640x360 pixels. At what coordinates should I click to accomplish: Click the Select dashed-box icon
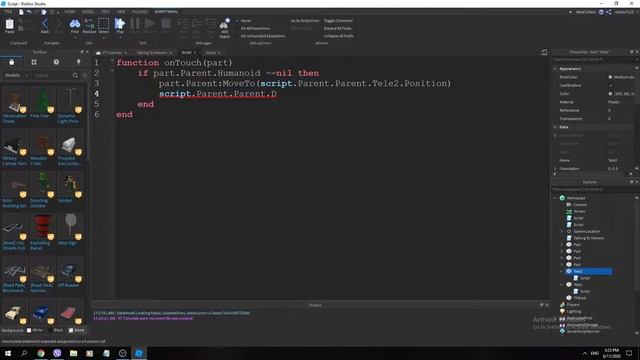tap(104, 24)
